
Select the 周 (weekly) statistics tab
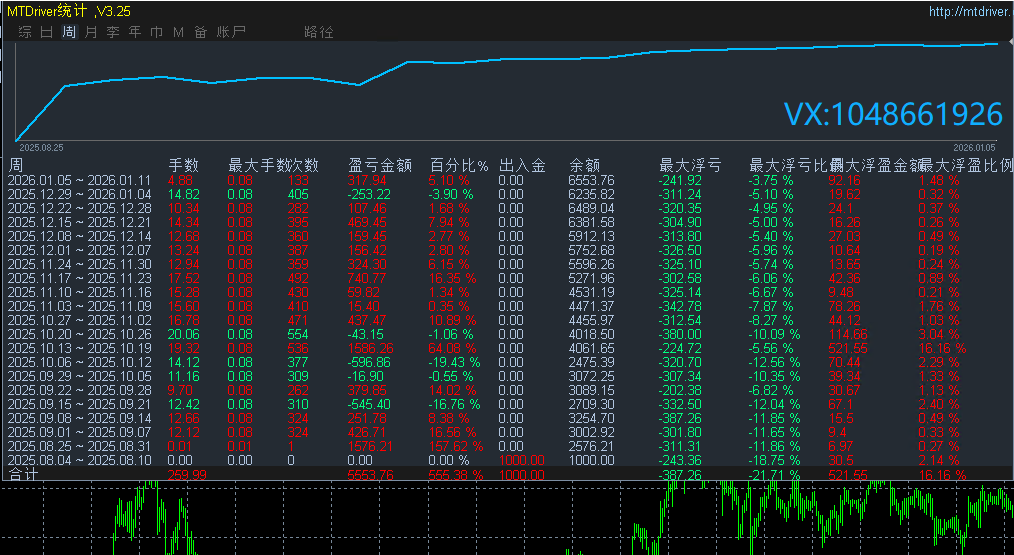(69, 32)
